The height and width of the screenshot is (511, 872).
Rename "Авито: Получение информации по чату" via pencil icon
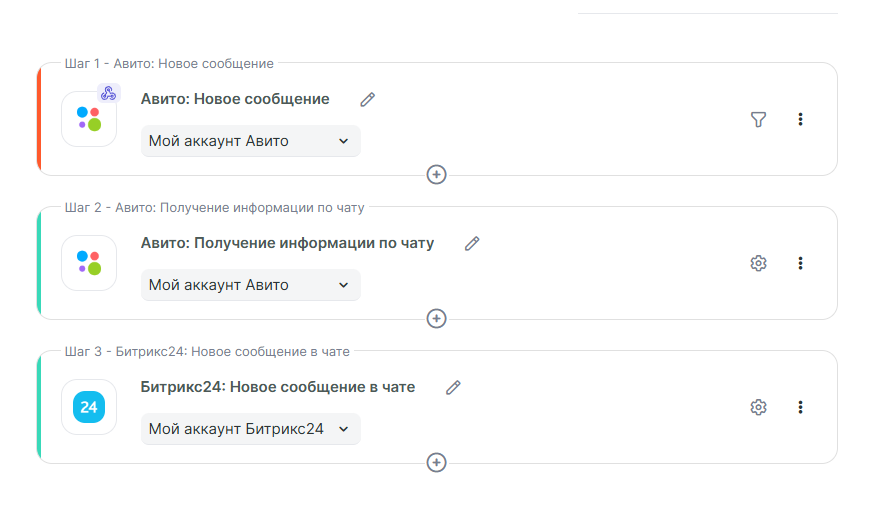click(x=472, y=243)
